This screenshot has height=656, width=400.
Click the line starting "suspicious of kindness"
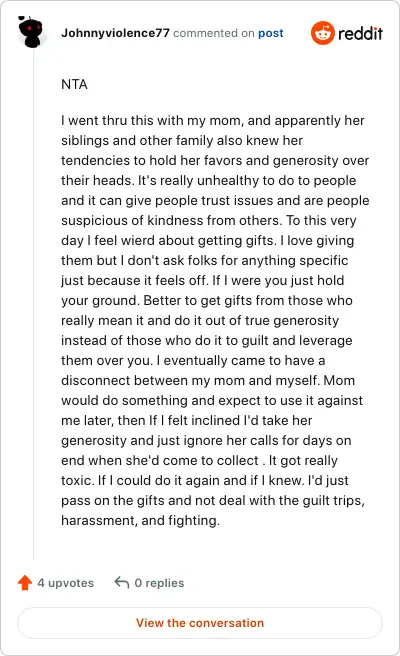pos(208,220)
